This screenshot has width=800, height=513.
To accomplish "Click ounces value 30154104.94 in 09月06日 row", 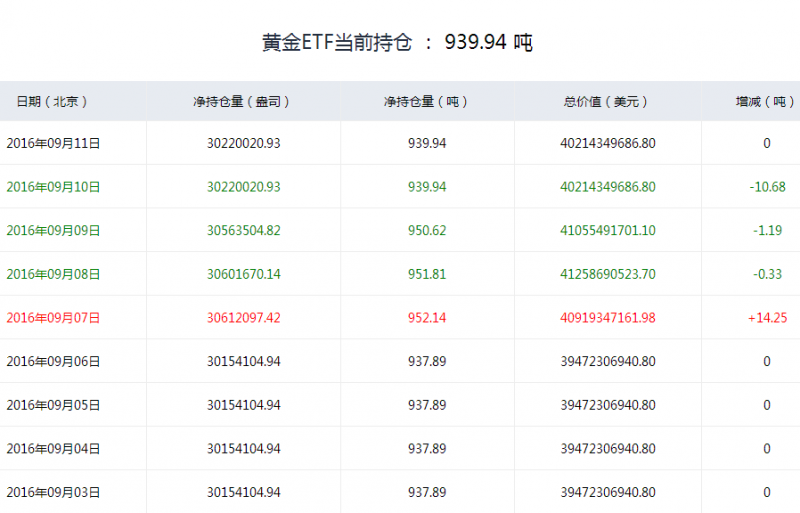I will (x=243, y=361).
